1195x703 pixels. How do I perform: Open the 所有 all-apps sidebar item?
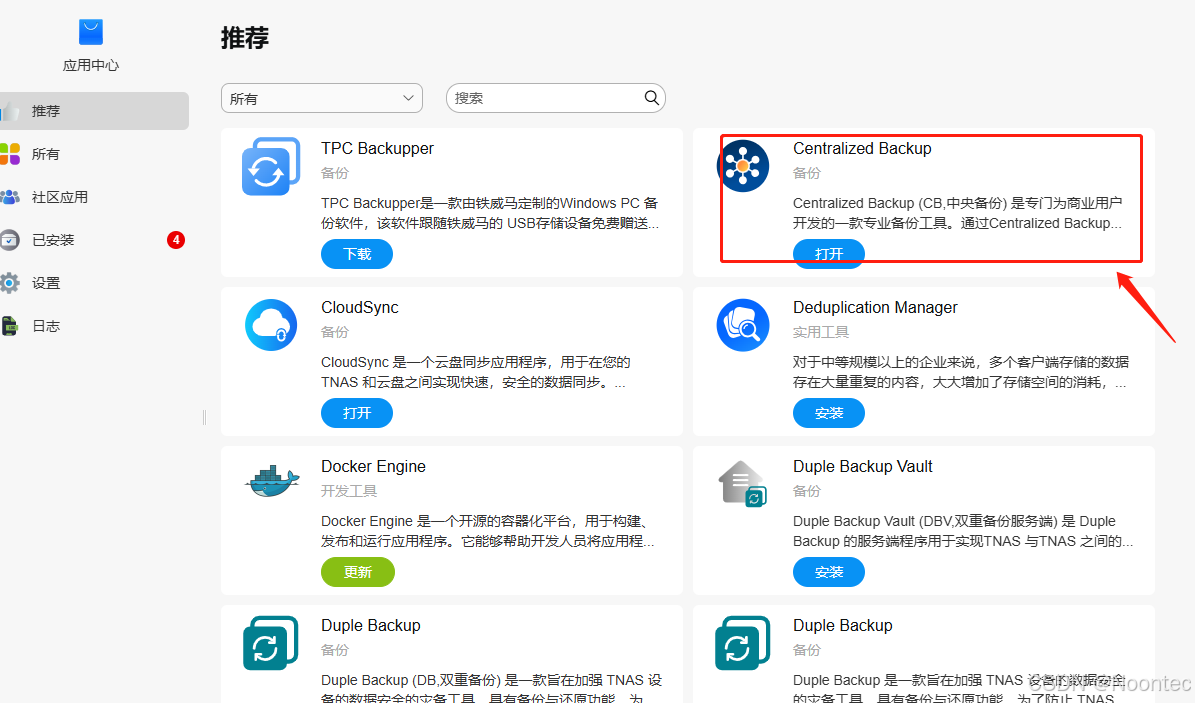click(x=95, y=154)
